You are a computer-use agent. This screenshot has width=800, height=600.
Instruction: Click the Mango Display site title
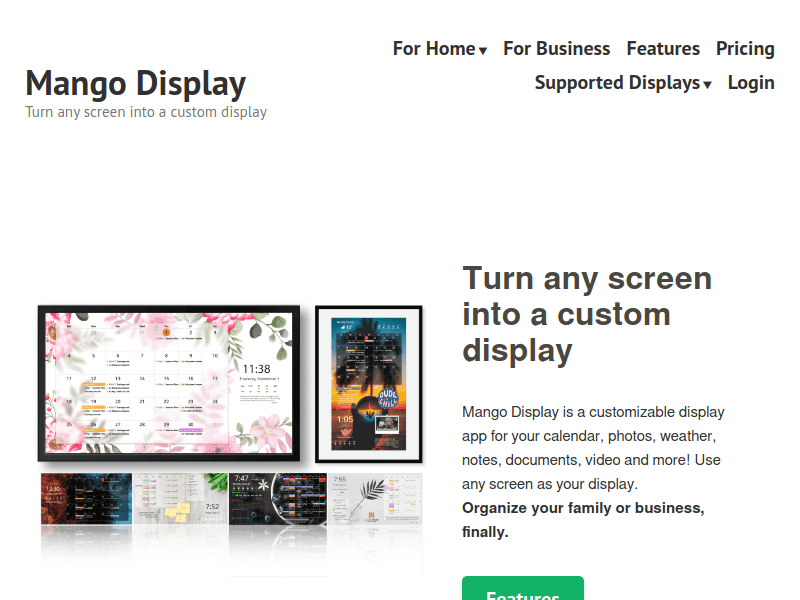(135, 83)
